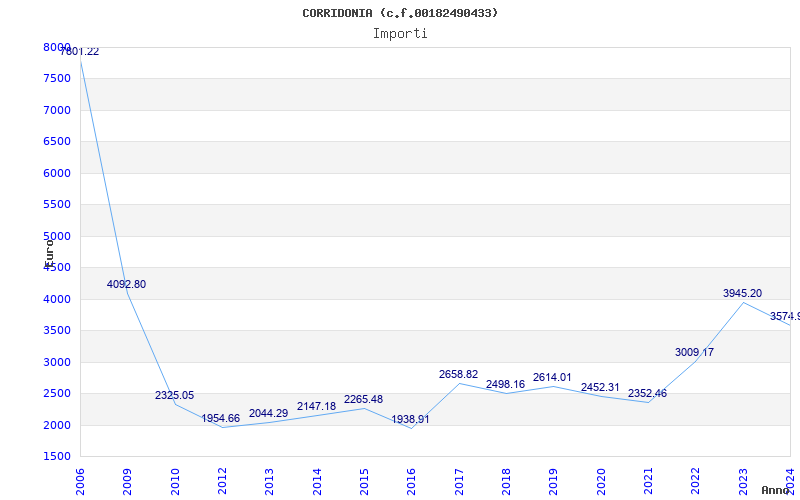Viewport: 800px width, 500px height.
Task: Click the x-axis year 2010
Action: click(x=174, y=482)
